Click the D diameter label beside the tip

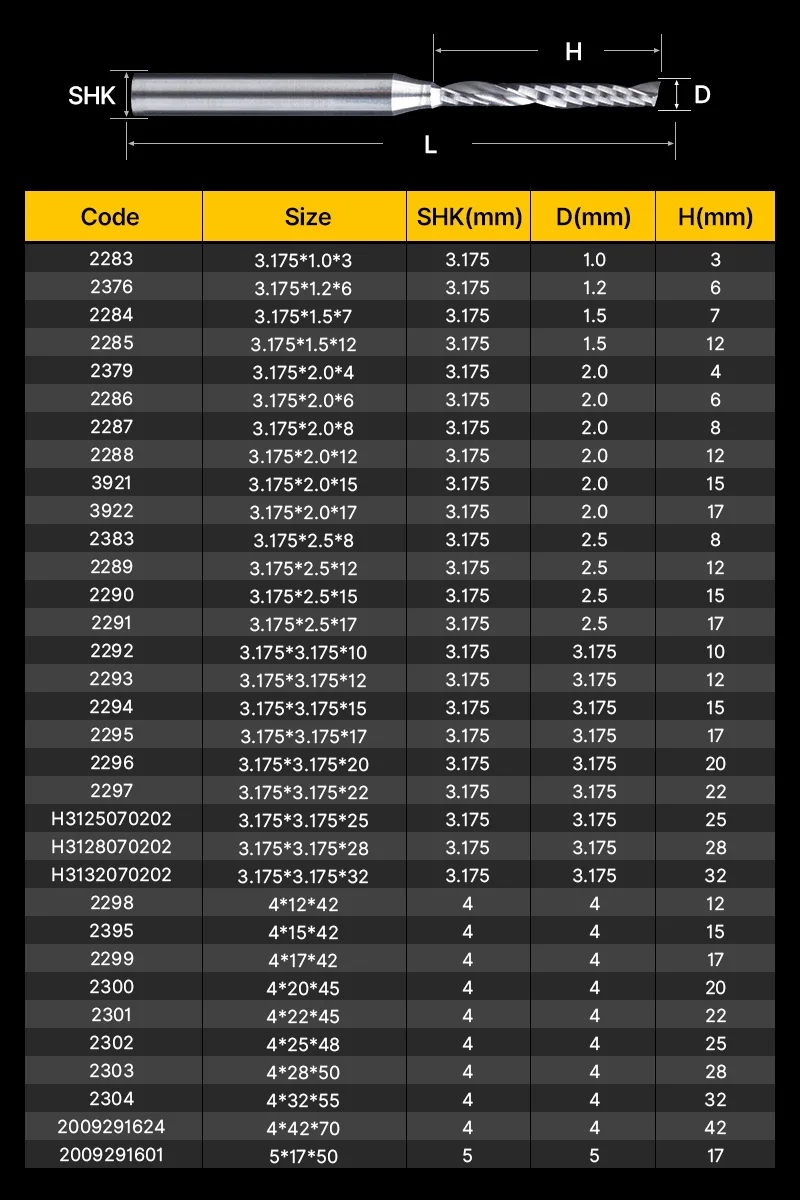[702, 95]
